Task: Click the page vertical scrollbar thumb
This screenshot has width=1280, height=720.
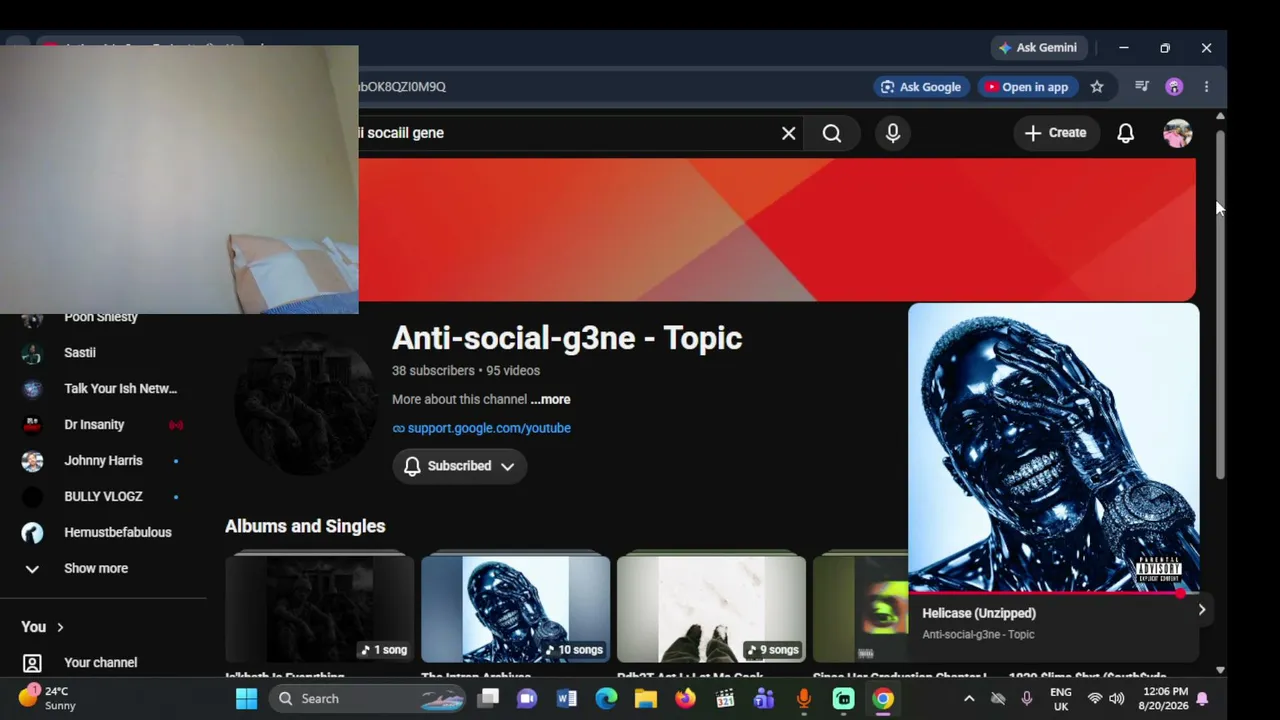Action: click(x=1220, y=303)
